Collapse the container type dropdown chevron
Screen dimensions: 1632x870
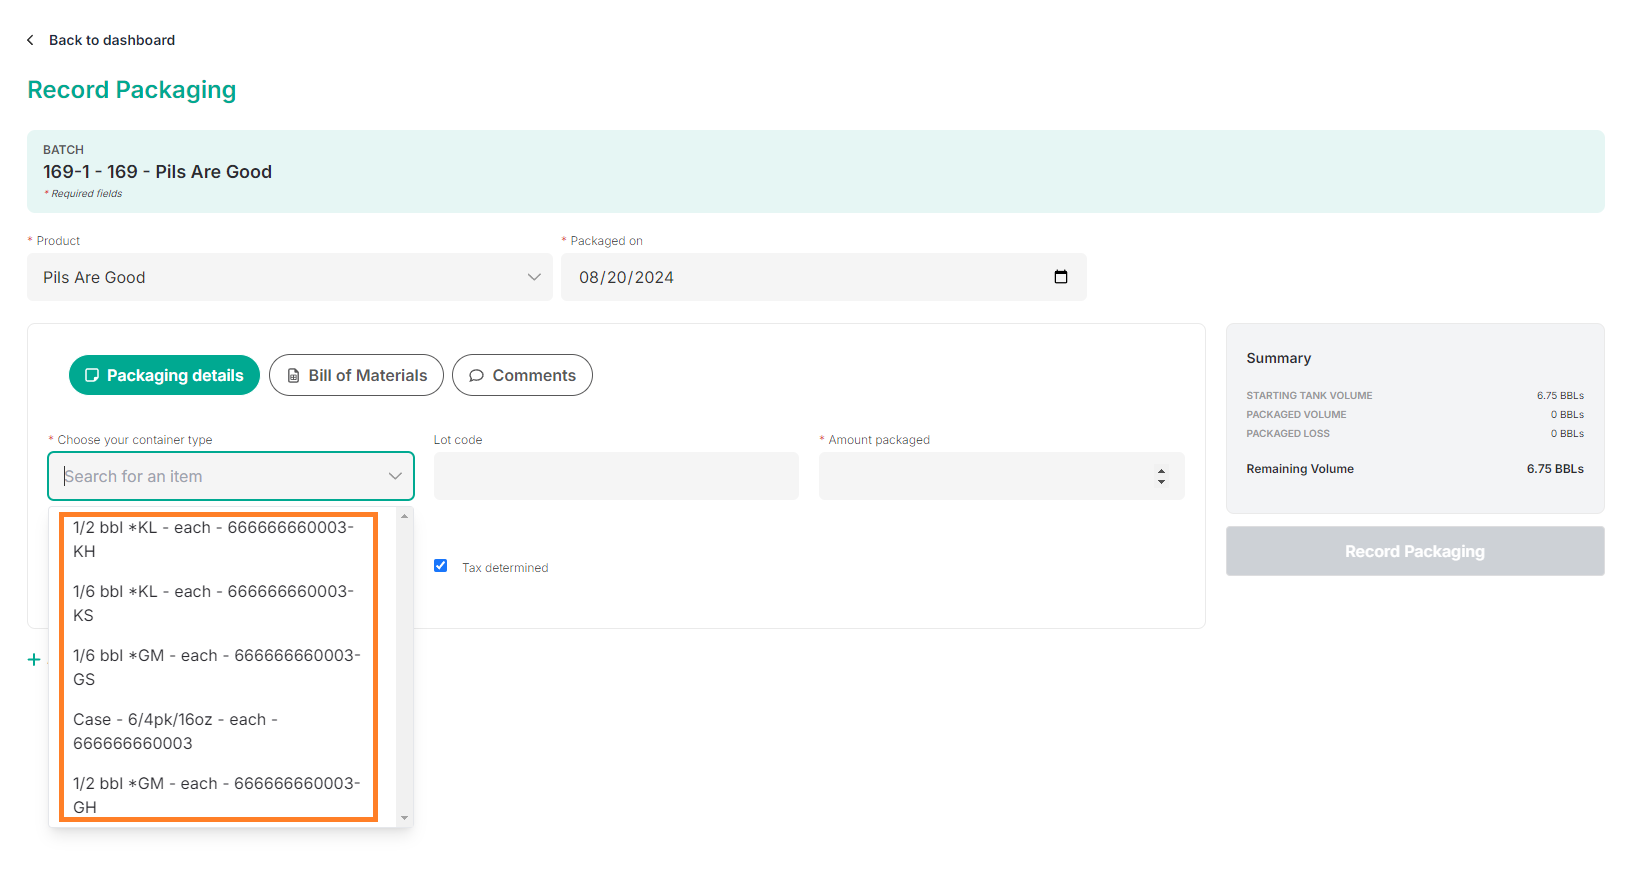click(395, 476)
